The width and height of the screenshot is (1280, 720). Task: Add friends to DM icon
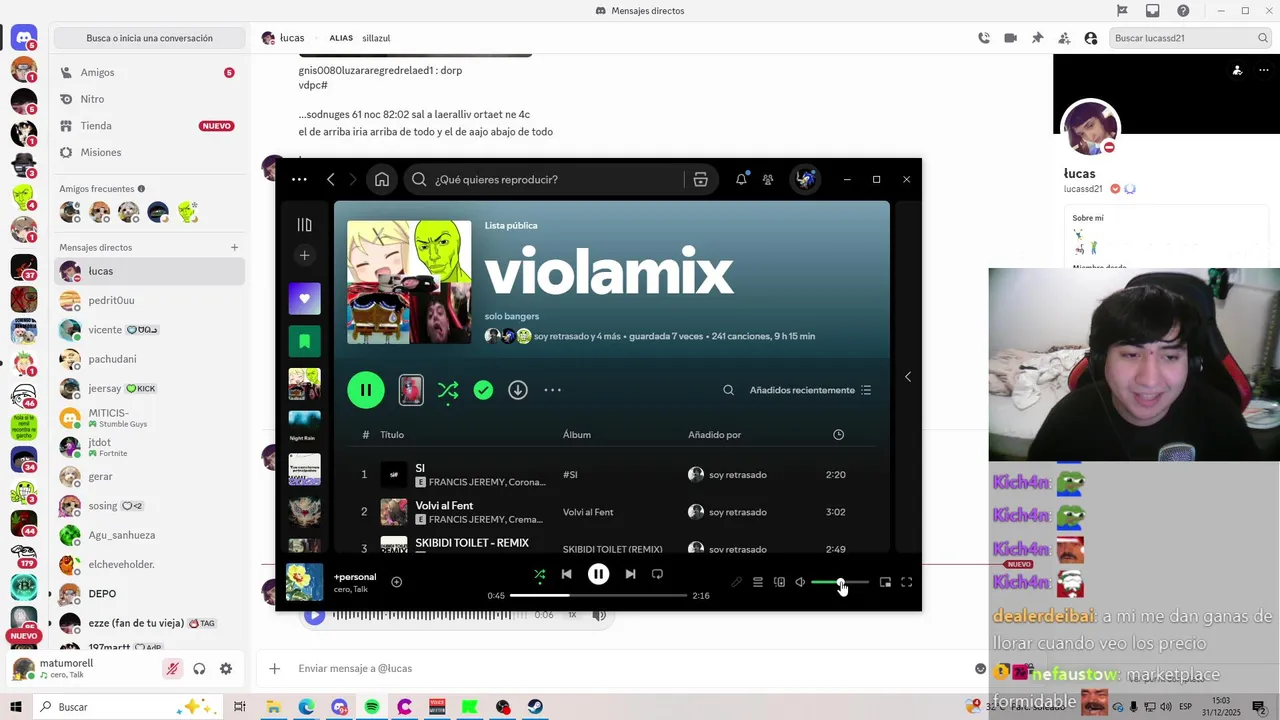(1064, 38)
